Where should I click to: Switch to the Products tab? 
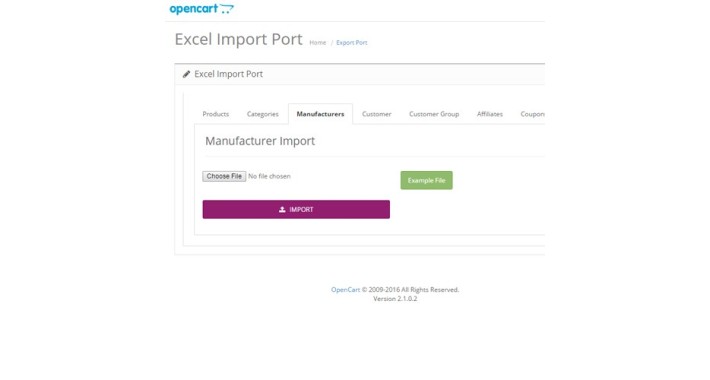click(216, 114)
